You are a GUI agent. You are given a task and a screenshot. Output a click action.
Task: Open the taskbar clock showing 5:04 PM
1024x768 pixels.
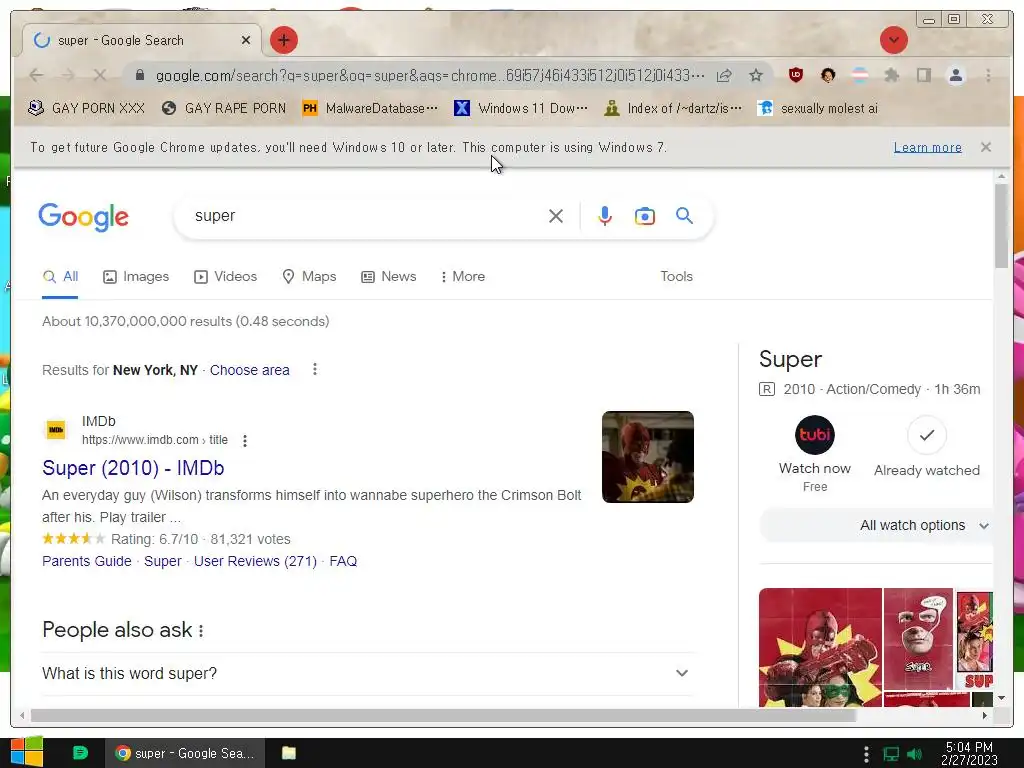tap(969, 753)
